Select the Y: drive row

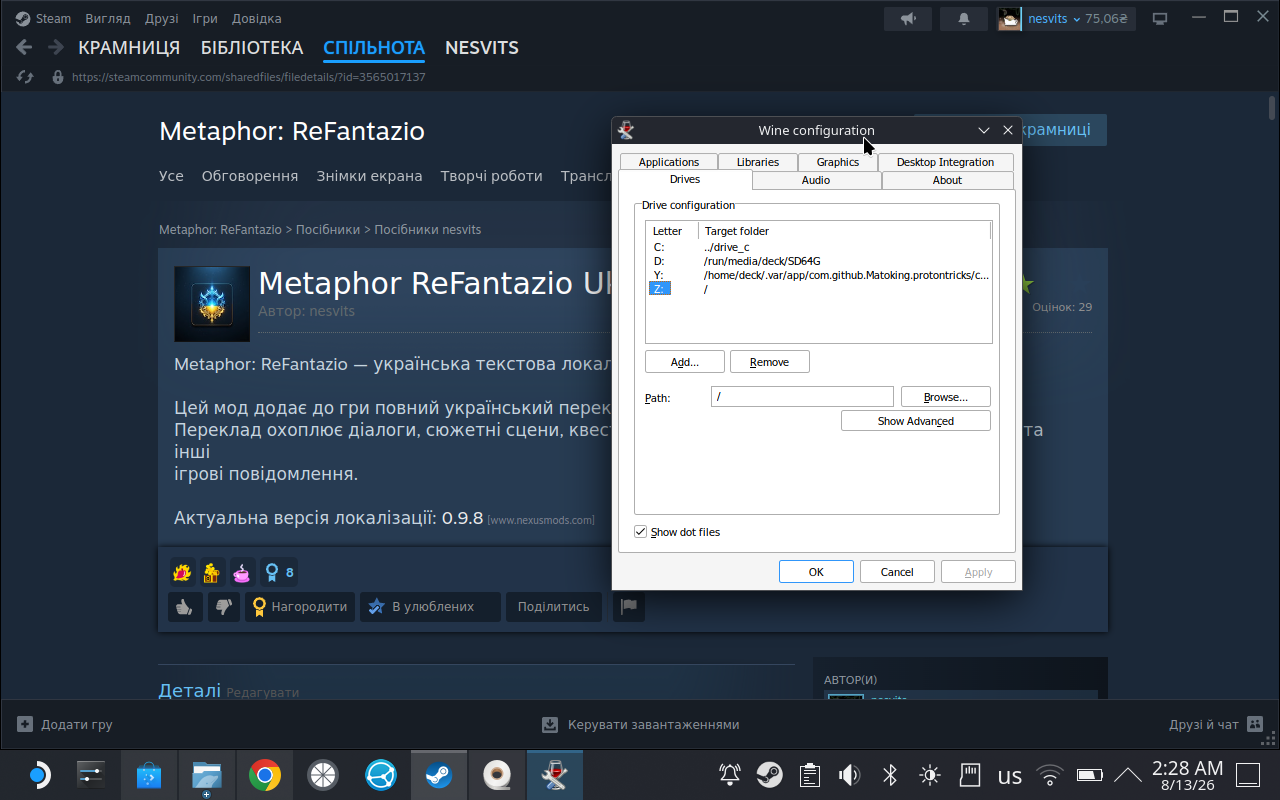[819, 275]
